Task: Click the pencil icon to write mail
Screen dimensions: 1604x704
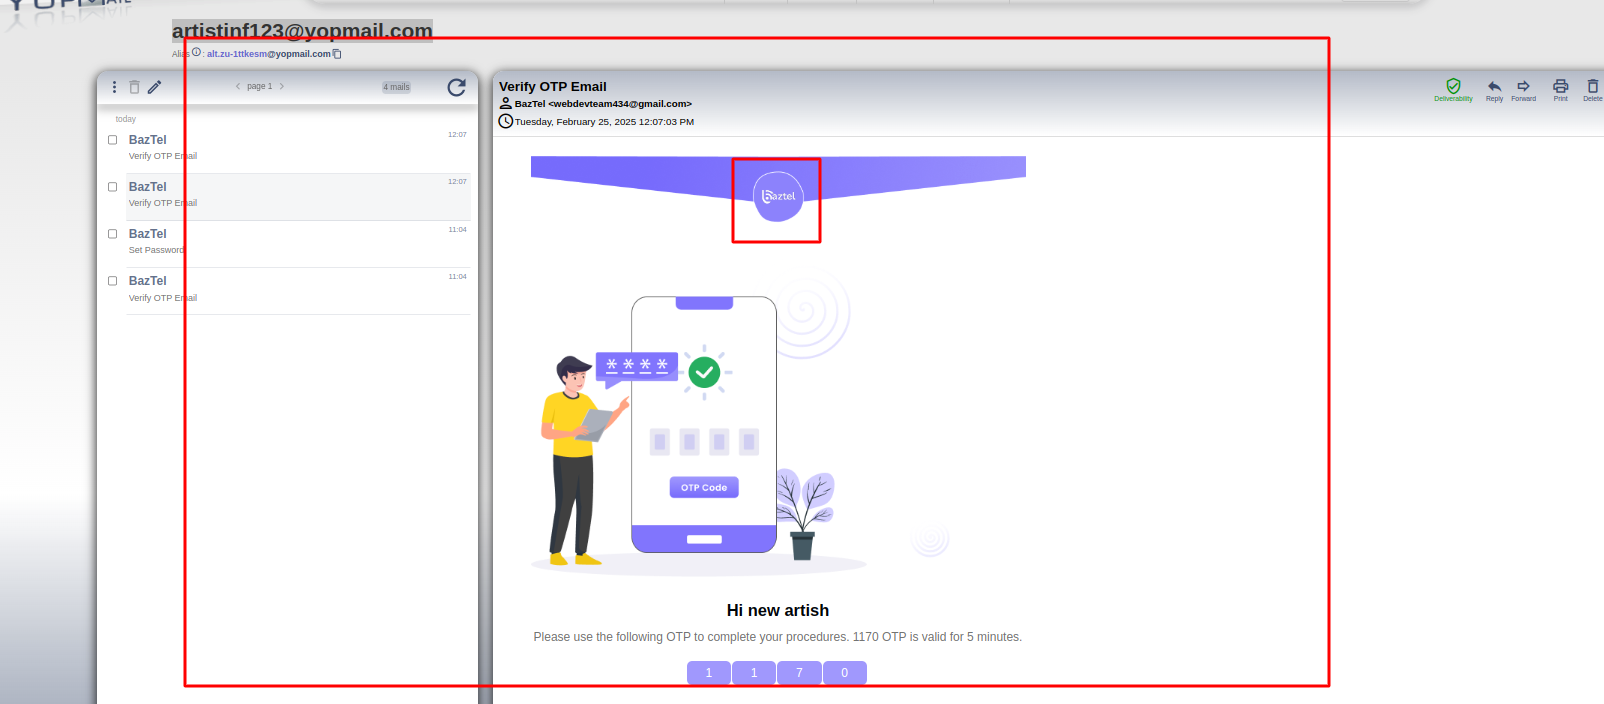Action: tap(154, 87)
